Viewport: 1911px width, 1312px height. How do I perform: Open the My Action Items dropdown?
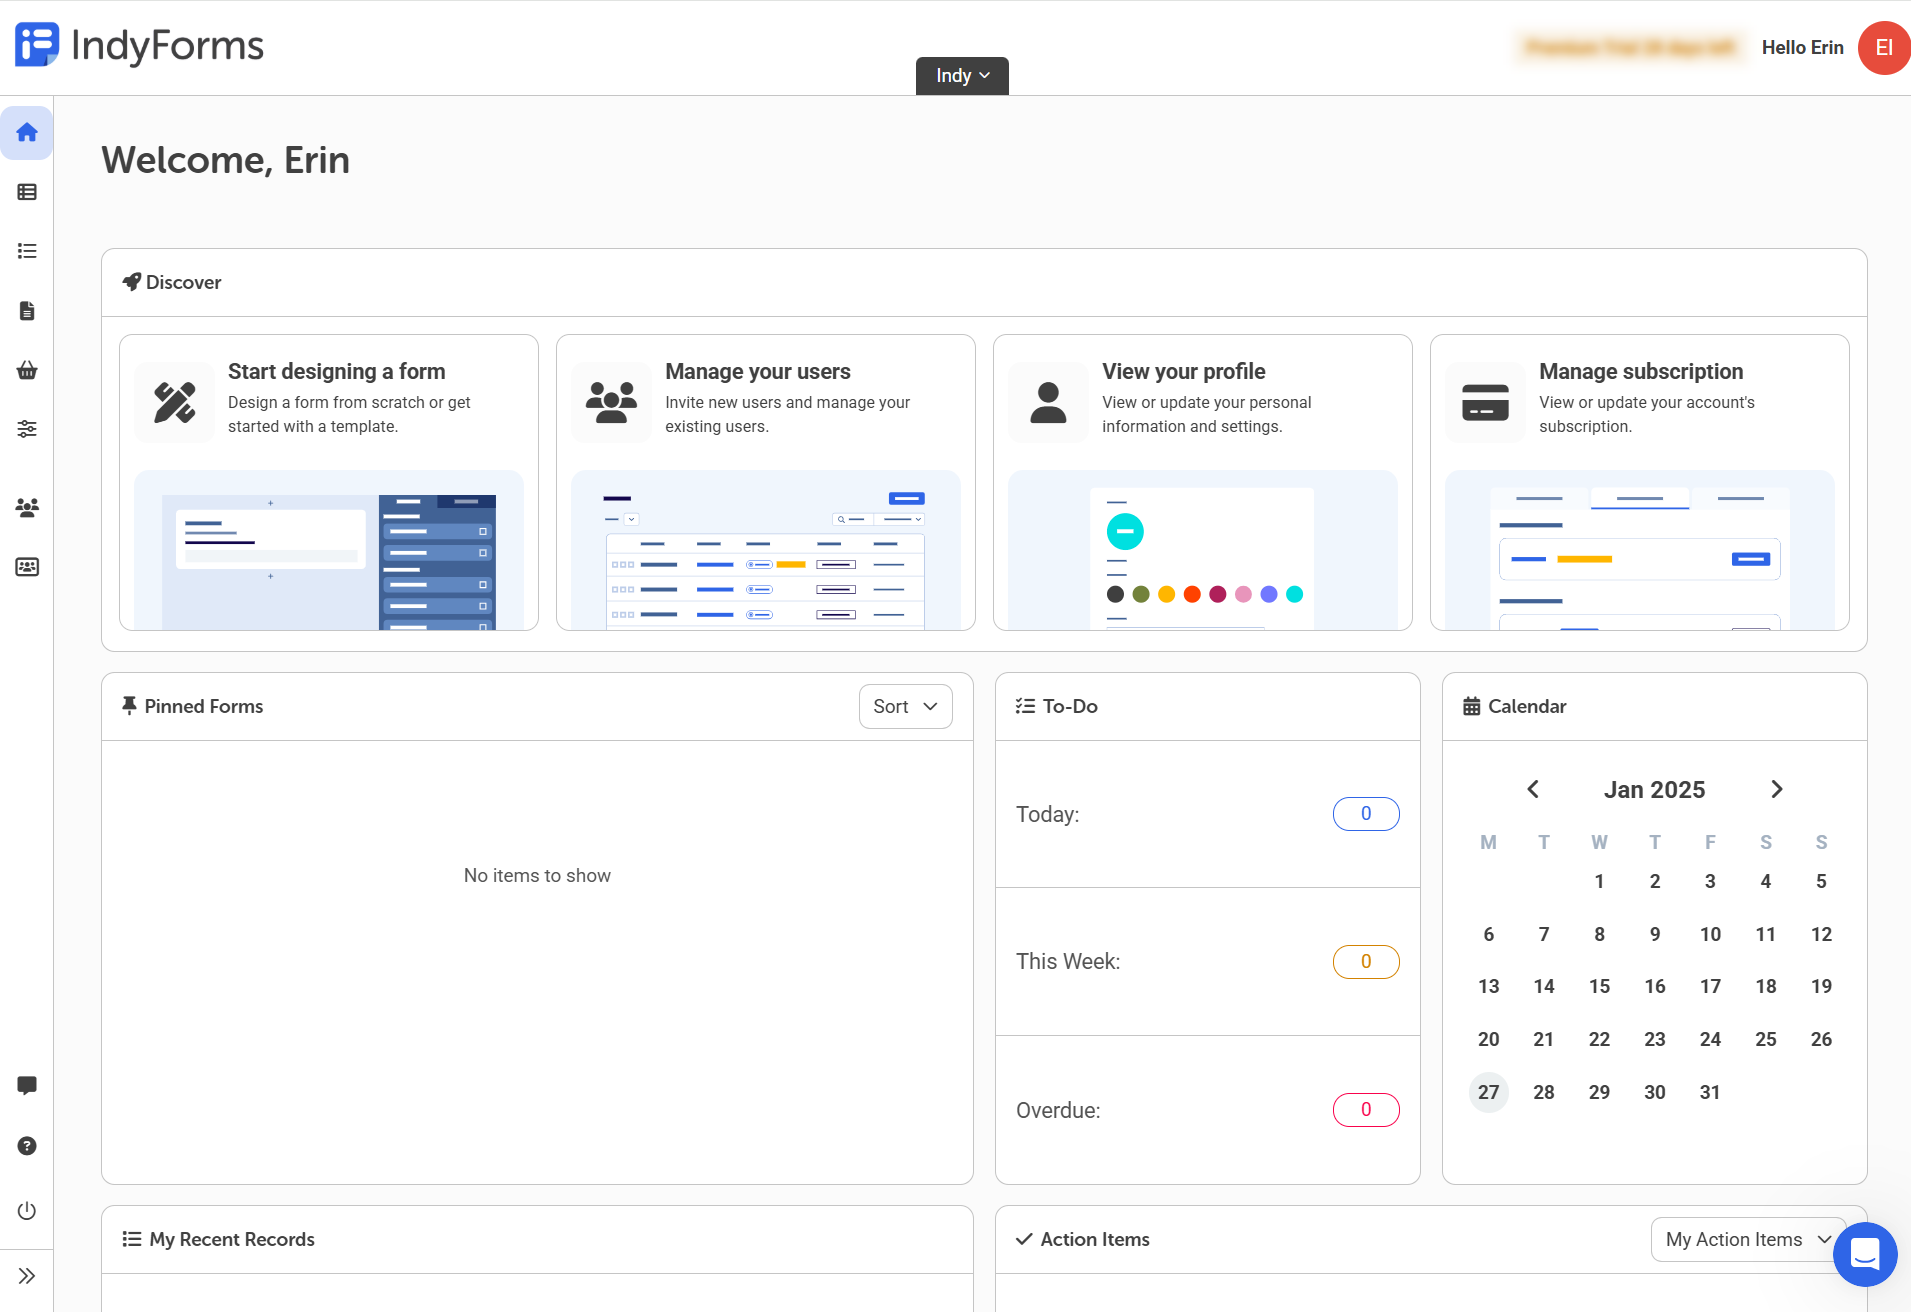click(x=1747, y=1239)
